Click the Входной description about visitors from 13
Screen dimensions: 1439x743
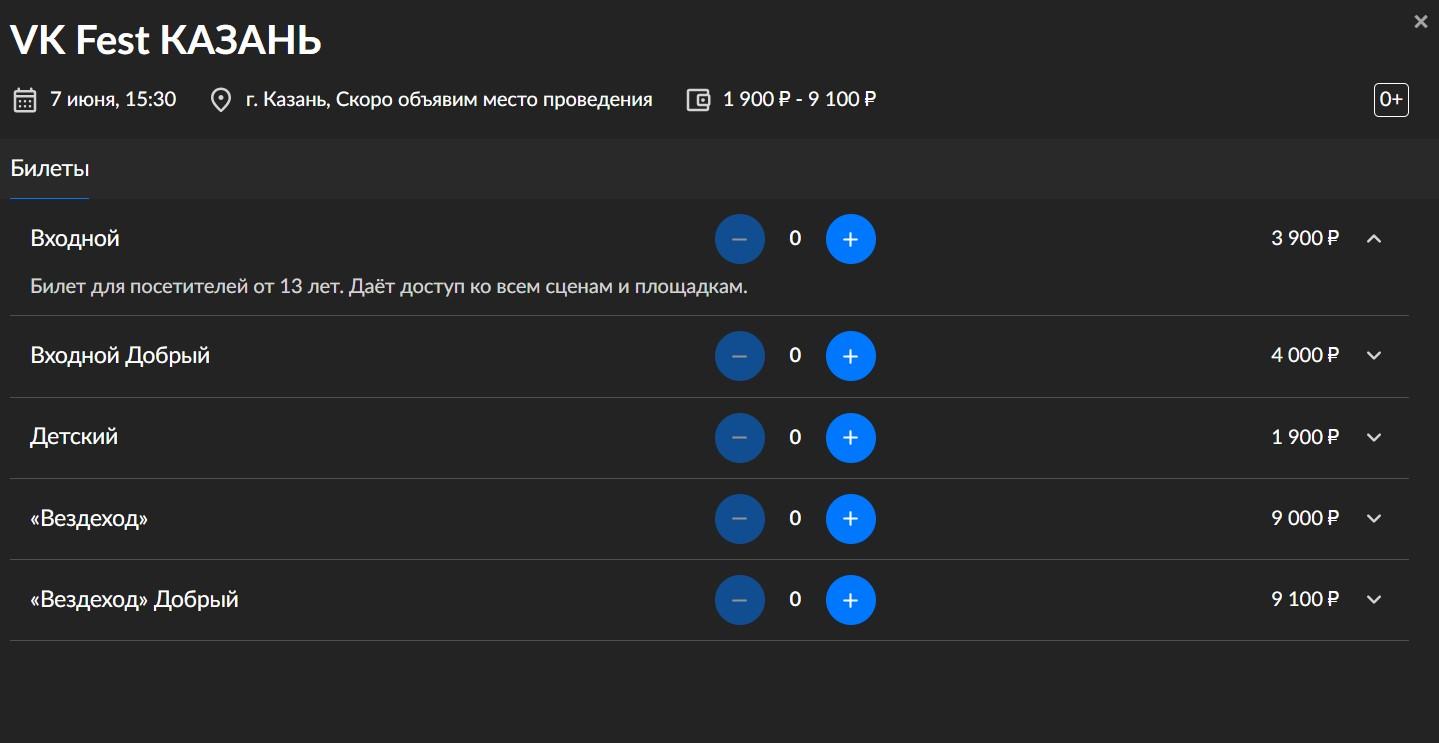pos(389,287)
